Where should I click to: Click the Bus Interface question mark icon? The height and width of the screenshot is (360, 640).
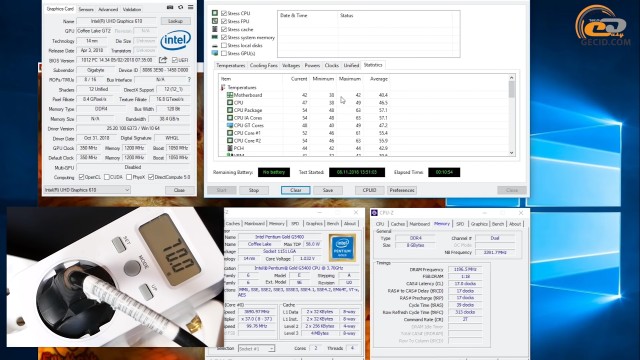pyautogui.click(x=189, y=80)
